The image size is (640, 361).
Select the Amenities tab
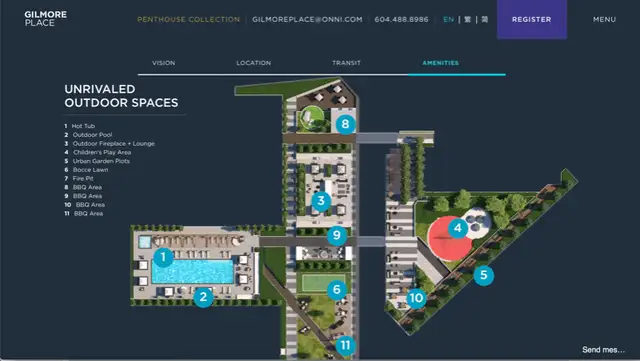[440, 63]
